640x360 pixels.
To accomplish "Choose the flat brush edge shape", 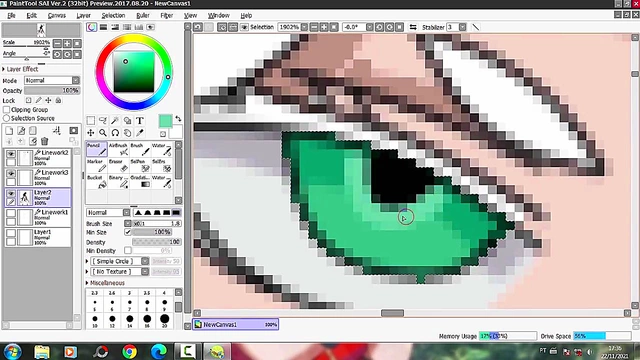I will click(x=176, y=213).
